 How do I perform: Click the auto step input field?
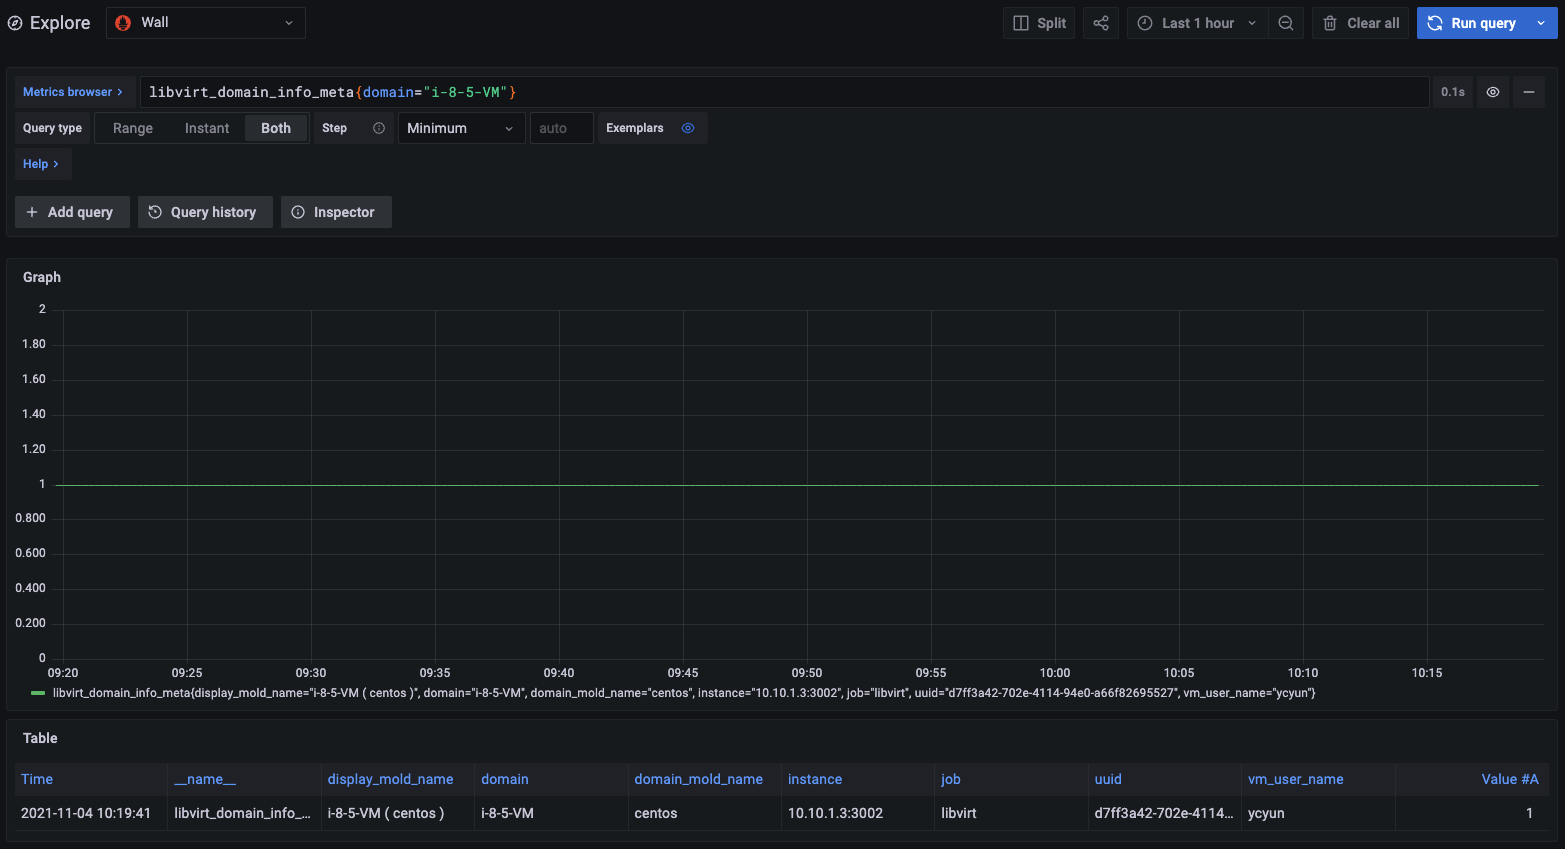click(x=561, y=128)
